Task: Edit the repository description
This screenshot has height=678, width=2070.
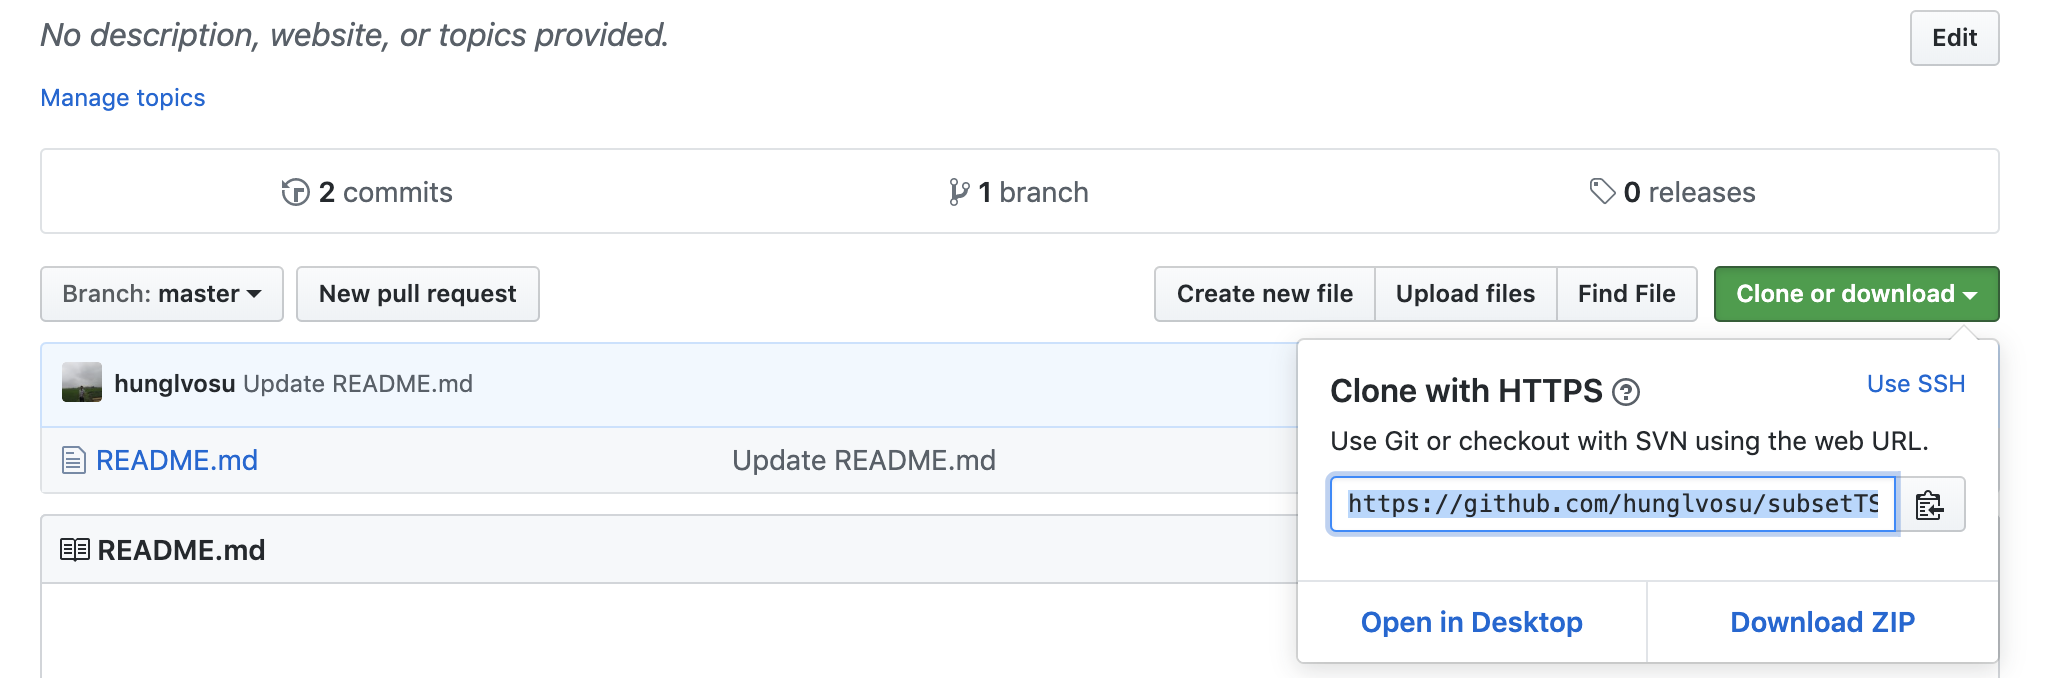Action: click(1954, 38)
